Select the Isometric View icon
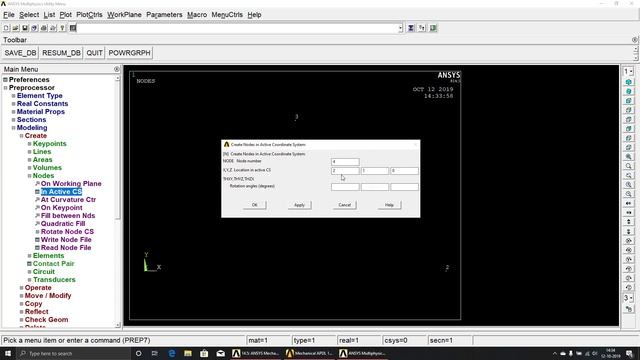640x360 pixels. pyautogui.click(x=629, y=82)
